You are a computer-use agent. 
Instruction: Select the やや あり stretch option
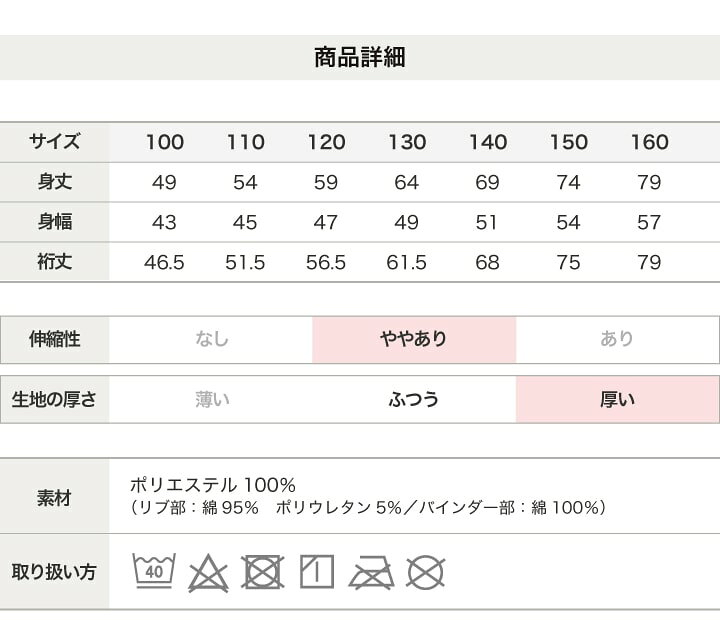(x=413, y=339)
